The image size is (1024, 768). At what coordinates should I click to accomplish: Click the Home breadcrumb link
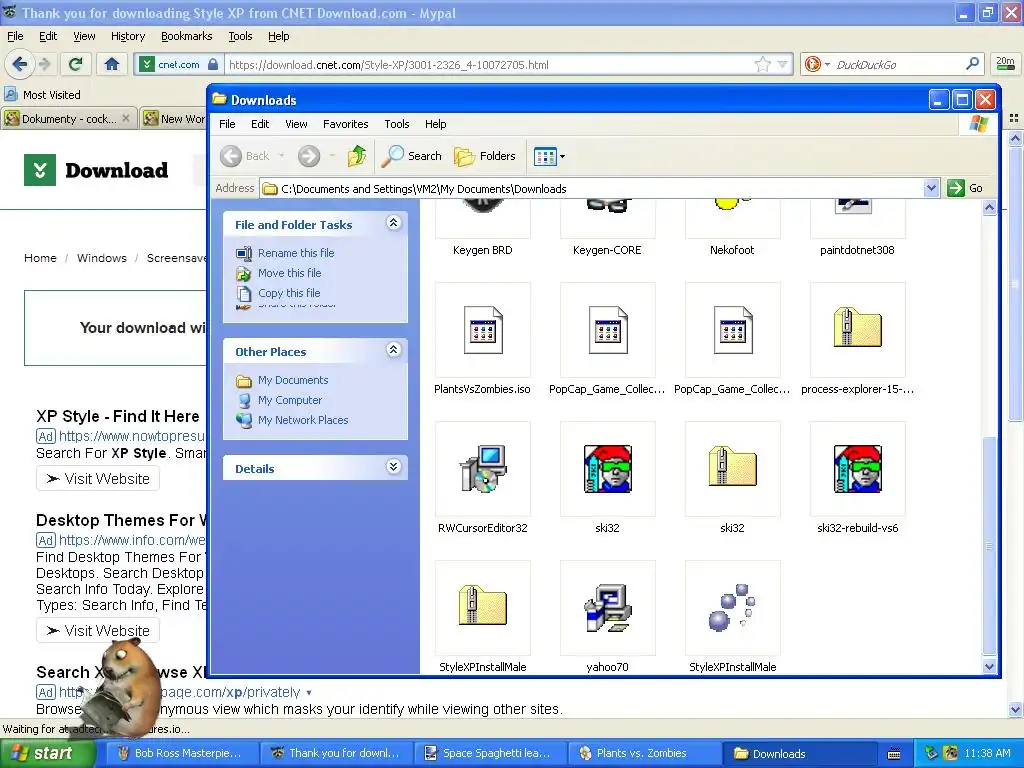40,258
